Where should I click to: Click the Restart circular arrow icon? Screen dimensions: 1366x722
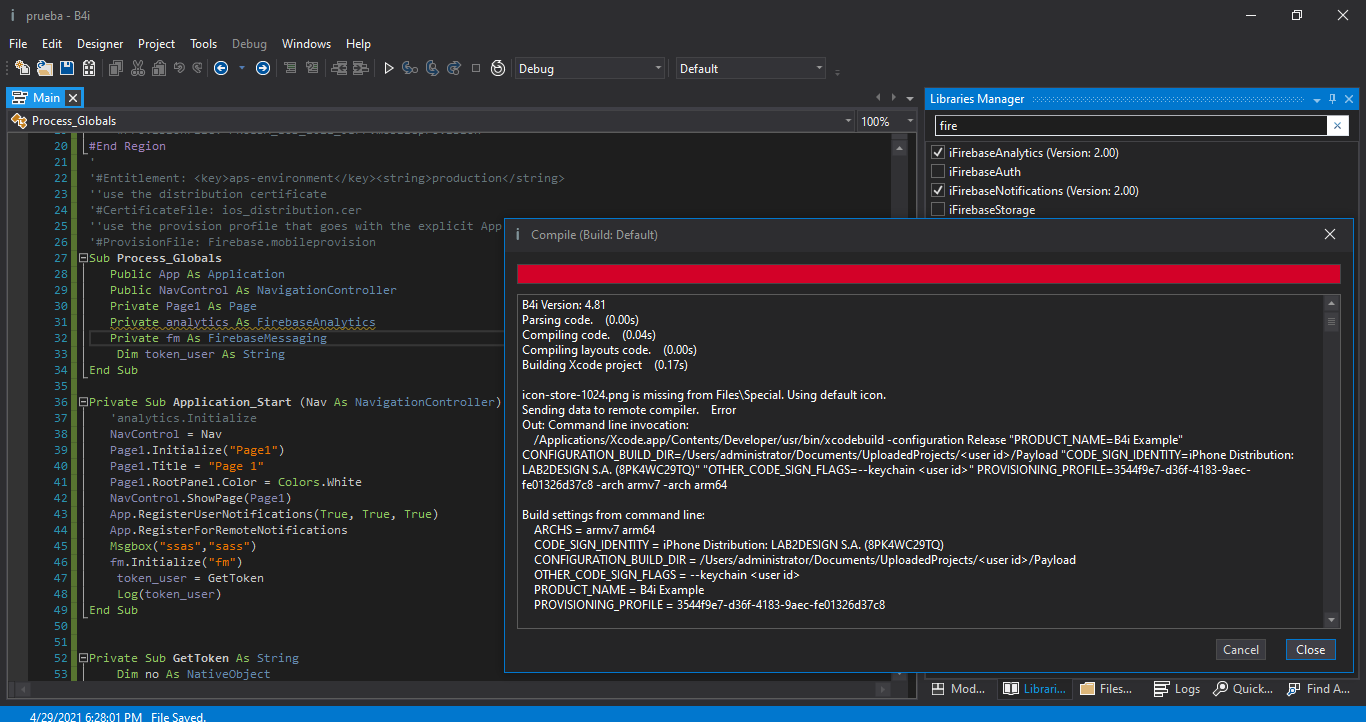click(498, 68)
